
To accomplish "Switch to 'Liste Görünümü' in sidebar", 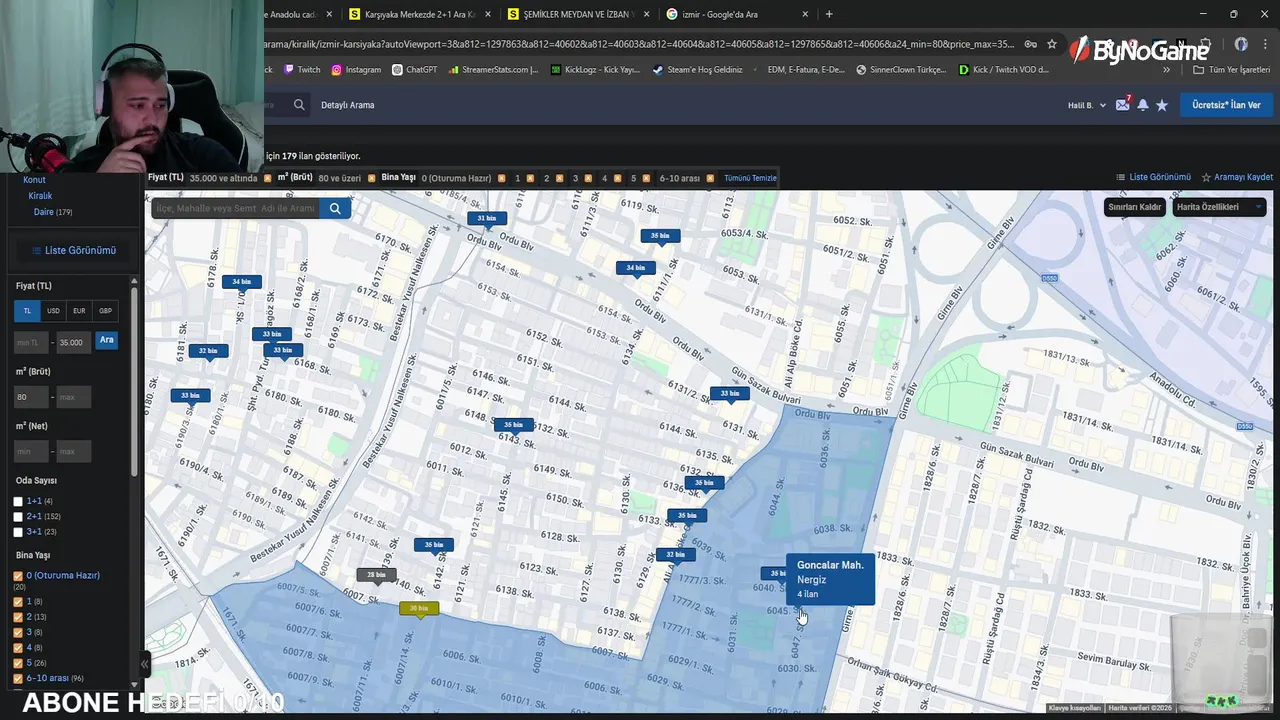I will (x=73, y=250).
